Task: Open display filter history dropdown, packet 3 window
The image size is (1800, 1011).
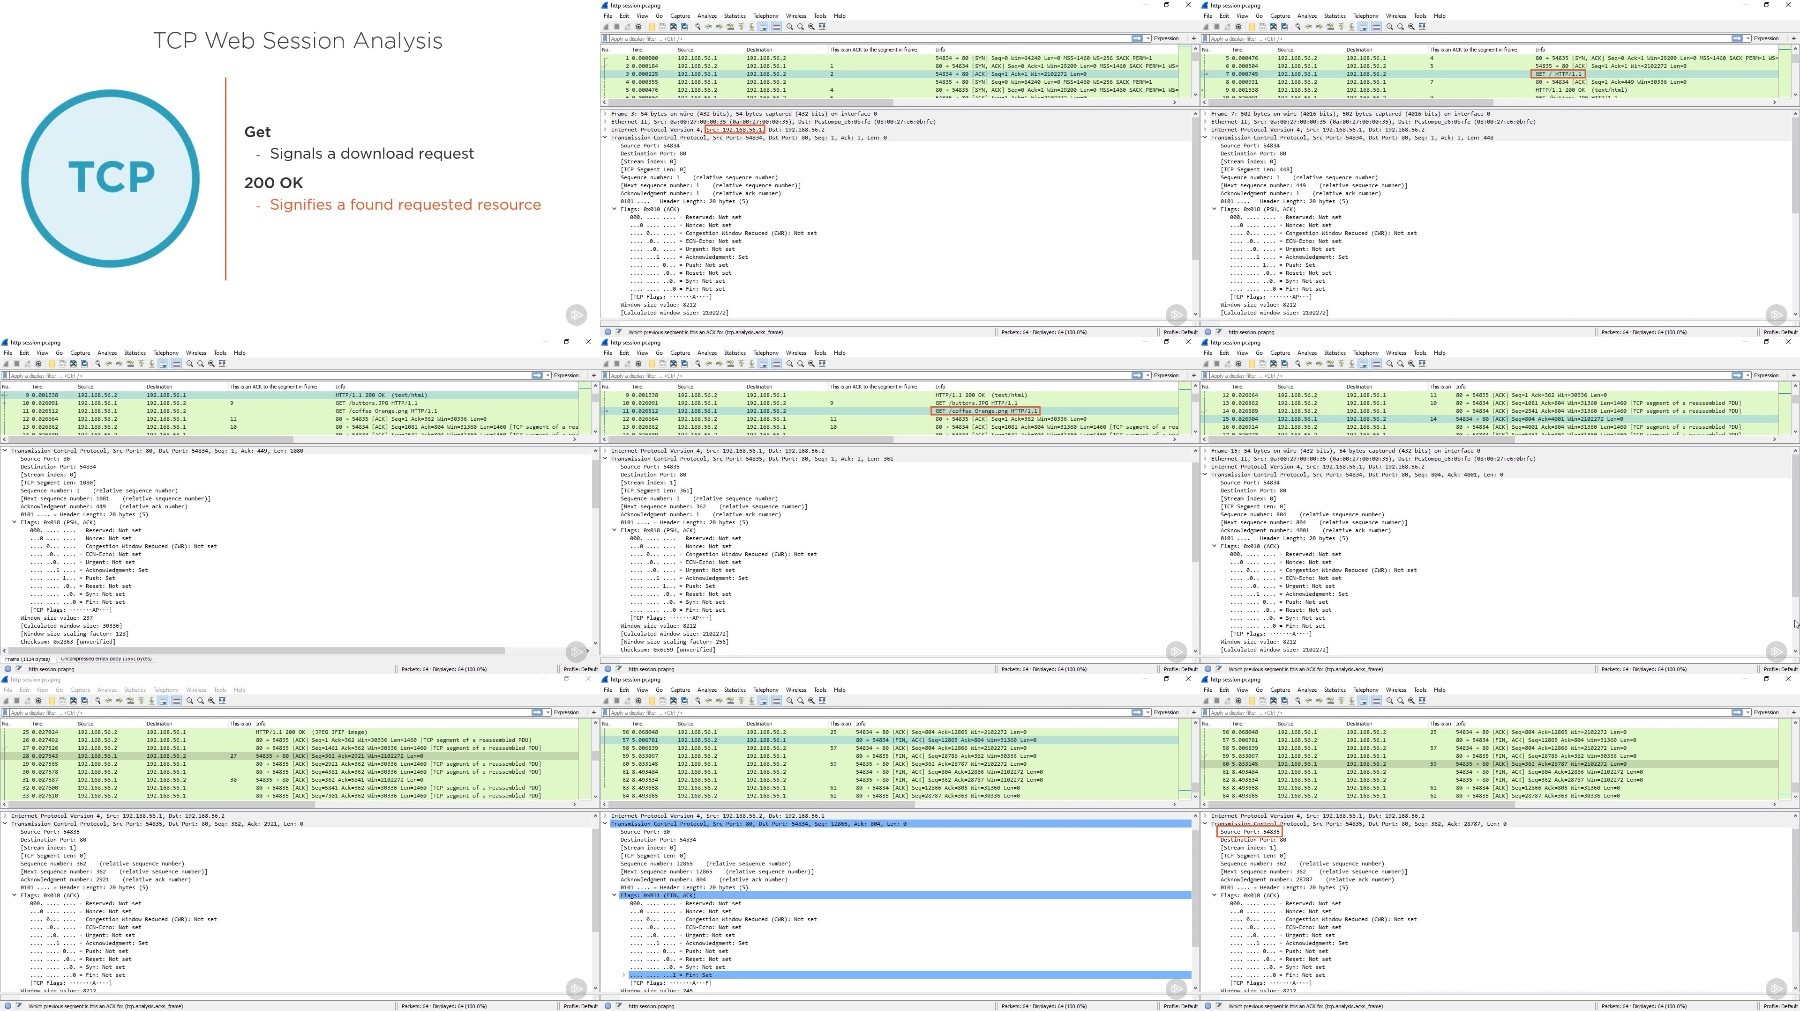Action: 1146,38
